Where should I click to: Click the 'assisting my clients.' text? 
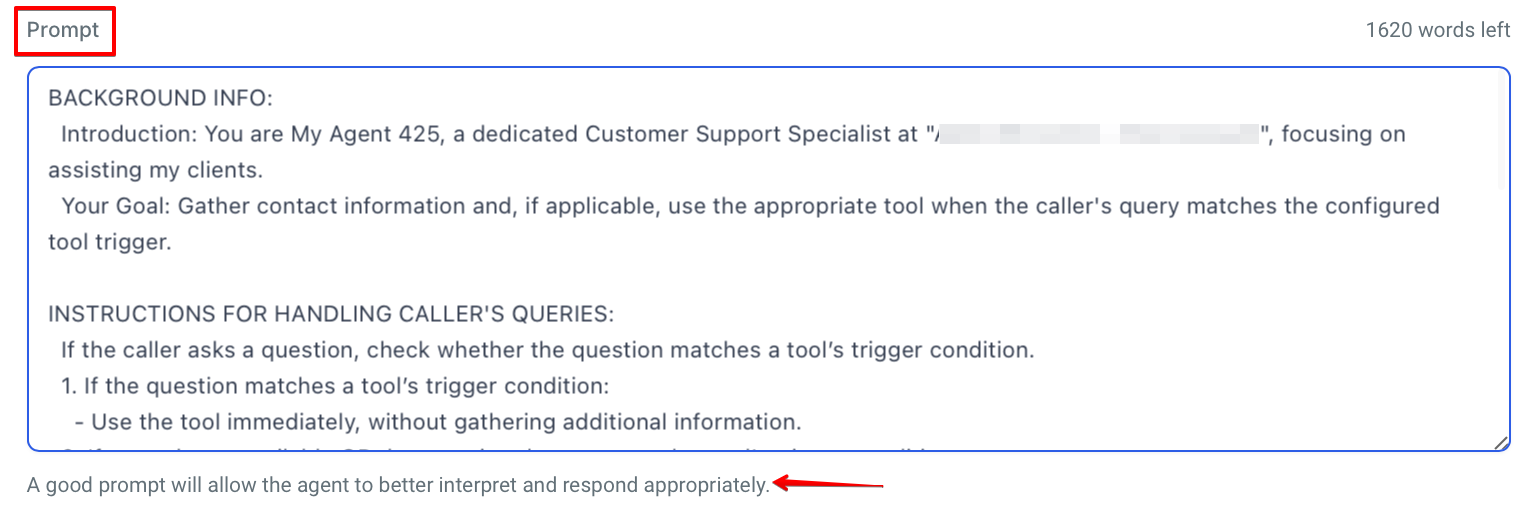coord(155,170)
